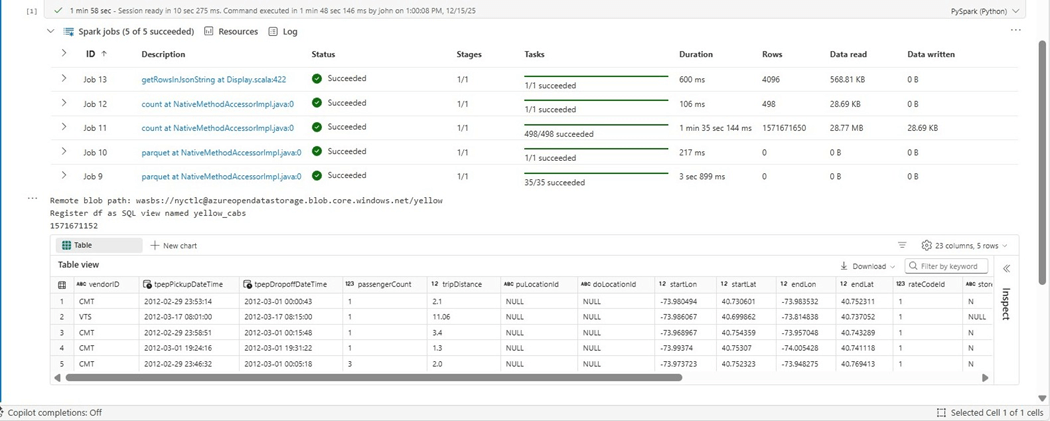
Task: Click the filter lines icon above table
Action: point(902,245)
